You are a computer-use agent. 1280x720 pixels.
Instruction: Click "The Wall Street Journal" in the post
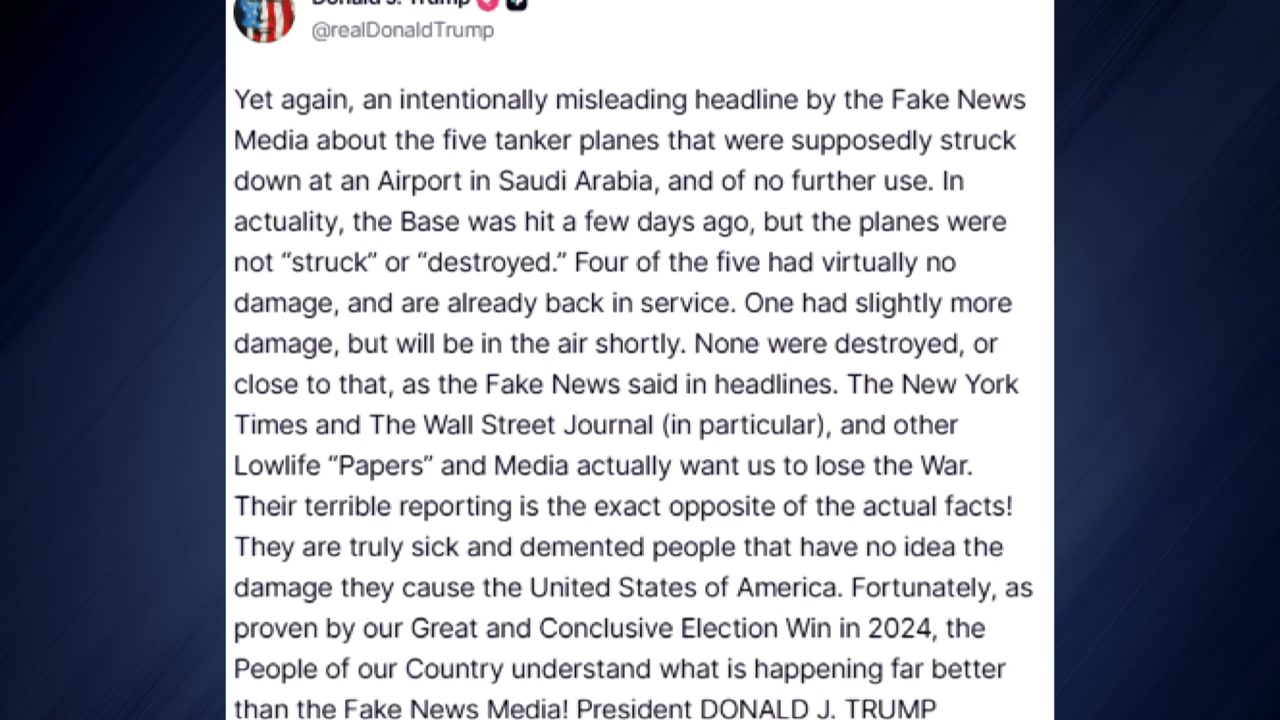(511, 425)
